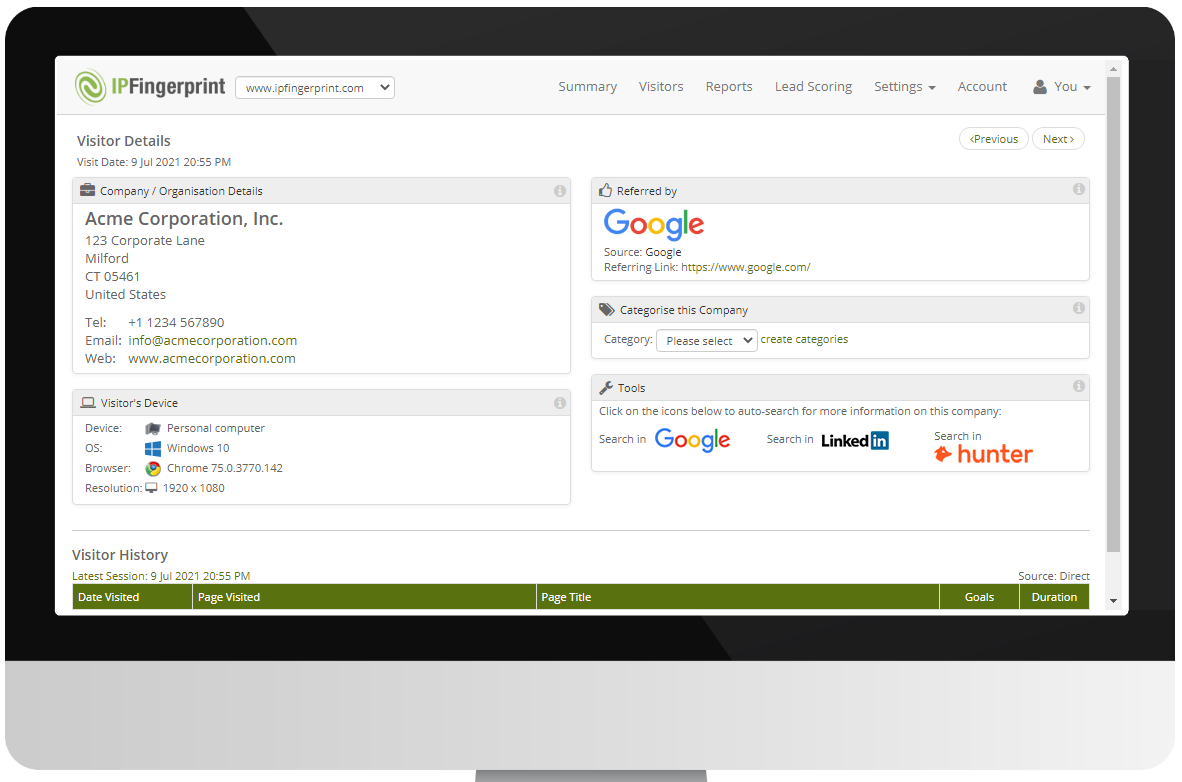Image resolution: width=1182 pixels, height=782 pixels.
Task: Search company in LinkedIn via Tools icon
Action: tap(855, 440)
